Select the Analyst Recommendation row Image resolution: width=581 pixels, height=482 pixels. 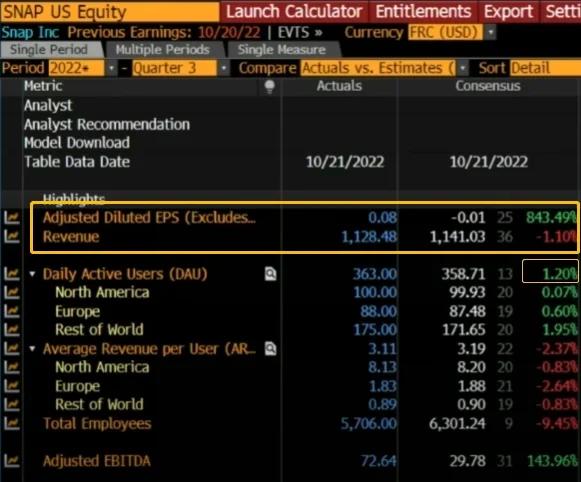[107, 124]
